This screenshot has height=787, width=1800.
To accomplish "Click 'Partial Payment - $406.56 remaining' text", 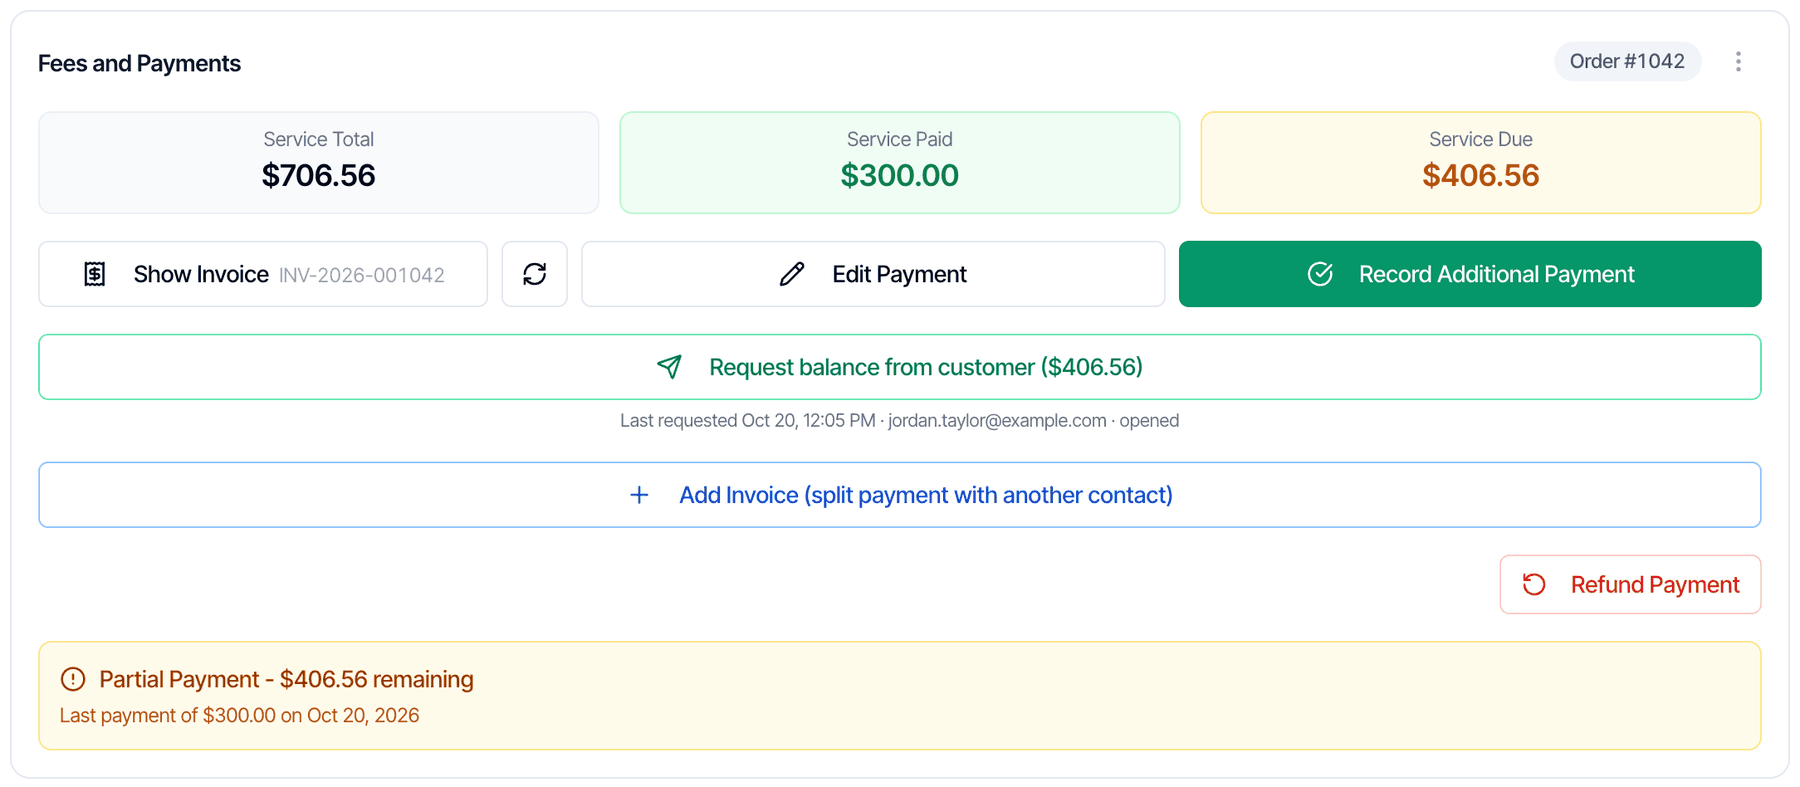I will tap(286, 679).
